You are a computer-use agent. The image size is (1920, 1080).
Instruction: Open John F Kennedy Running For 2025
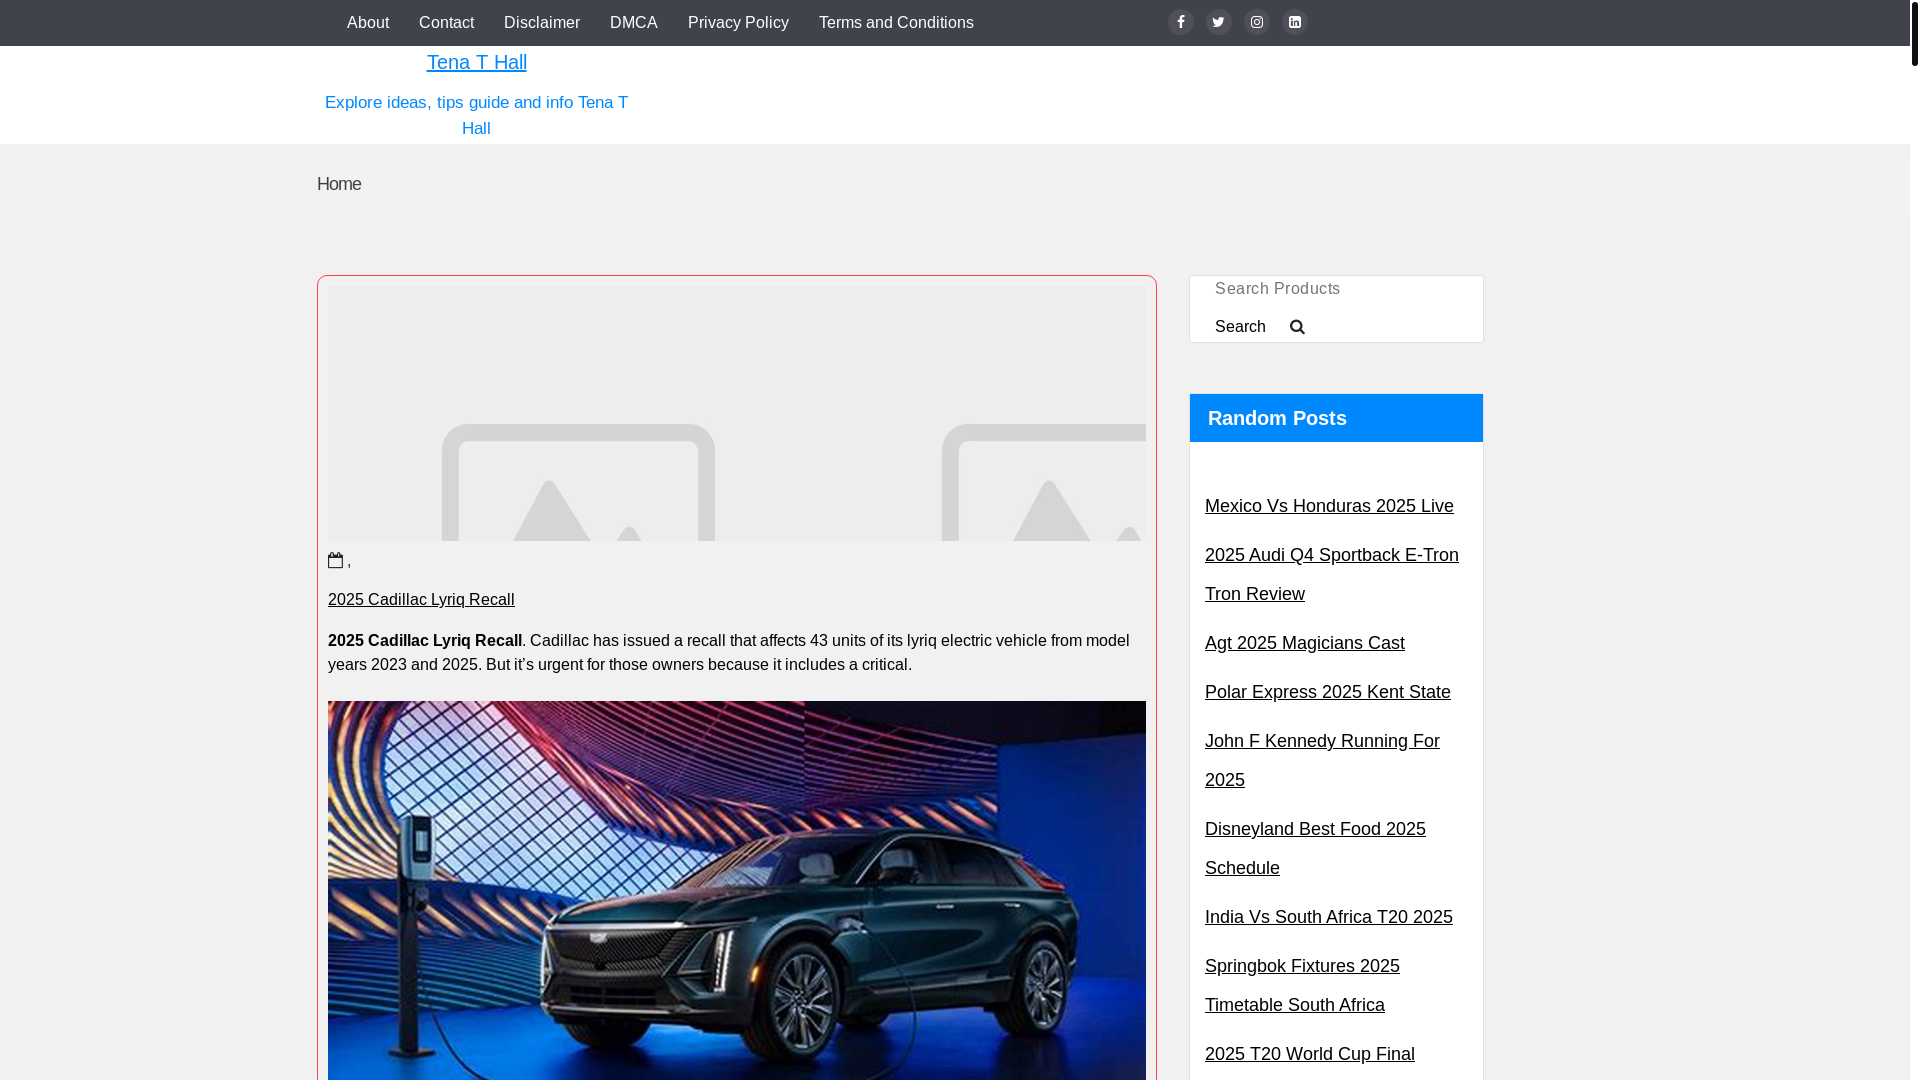[1322, 760]
